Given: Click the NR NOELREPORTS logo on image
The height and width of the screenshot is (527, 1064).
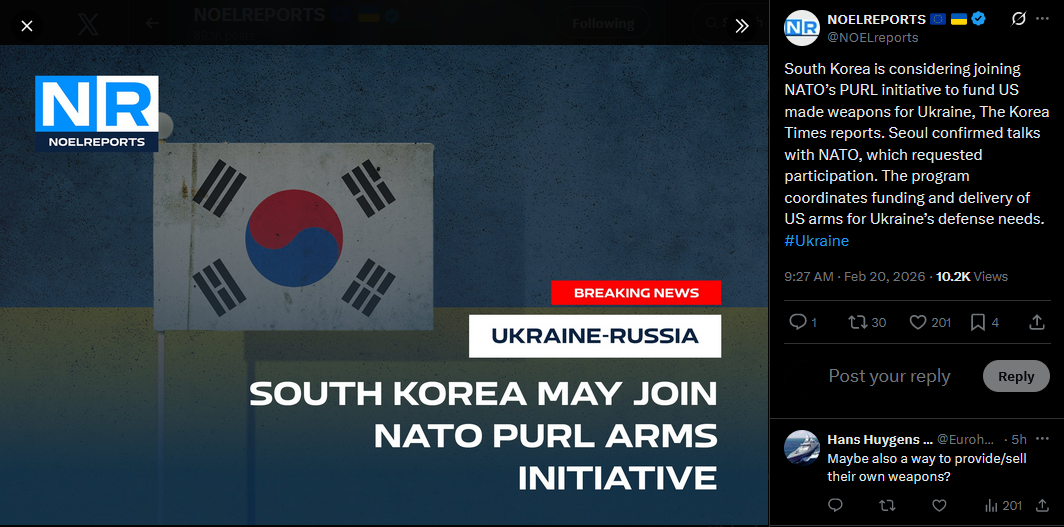Looking at the screenshot, I should tap(96, 113).
